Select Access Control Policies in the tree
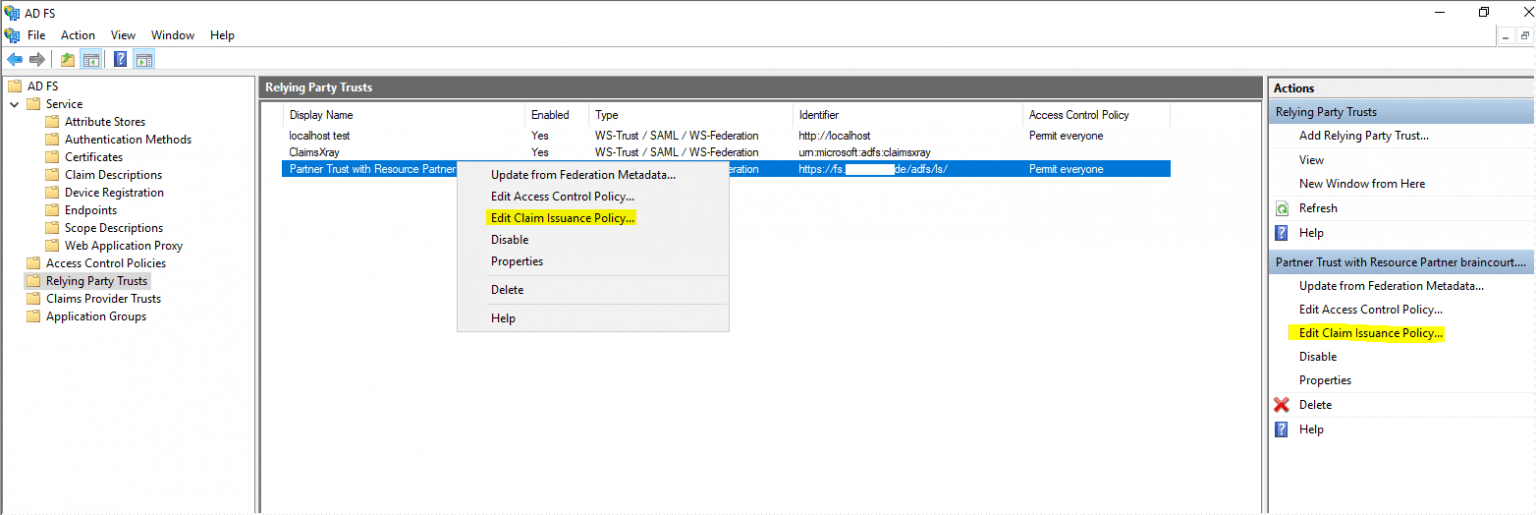This screenshot has height=515, width=1536. click(x=105, y=263)
